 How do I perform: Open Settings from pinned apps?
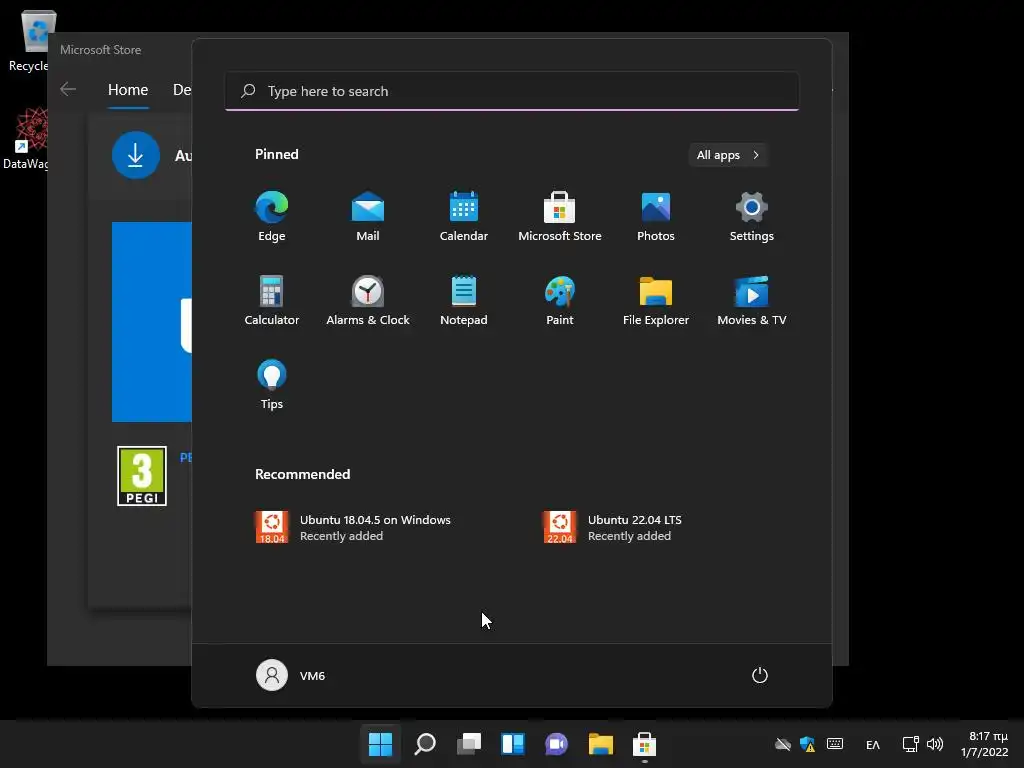[752, 217]
